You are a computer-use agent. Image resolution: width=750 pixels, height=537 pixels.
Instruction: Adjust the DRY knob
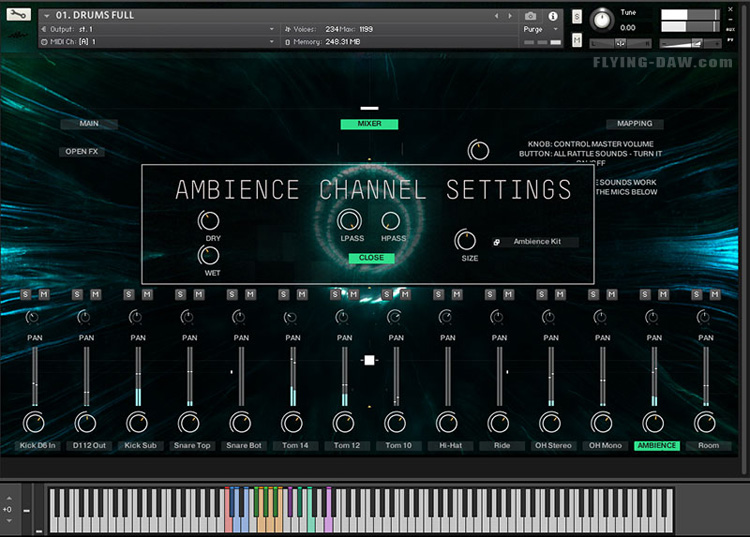pos(209,220)
